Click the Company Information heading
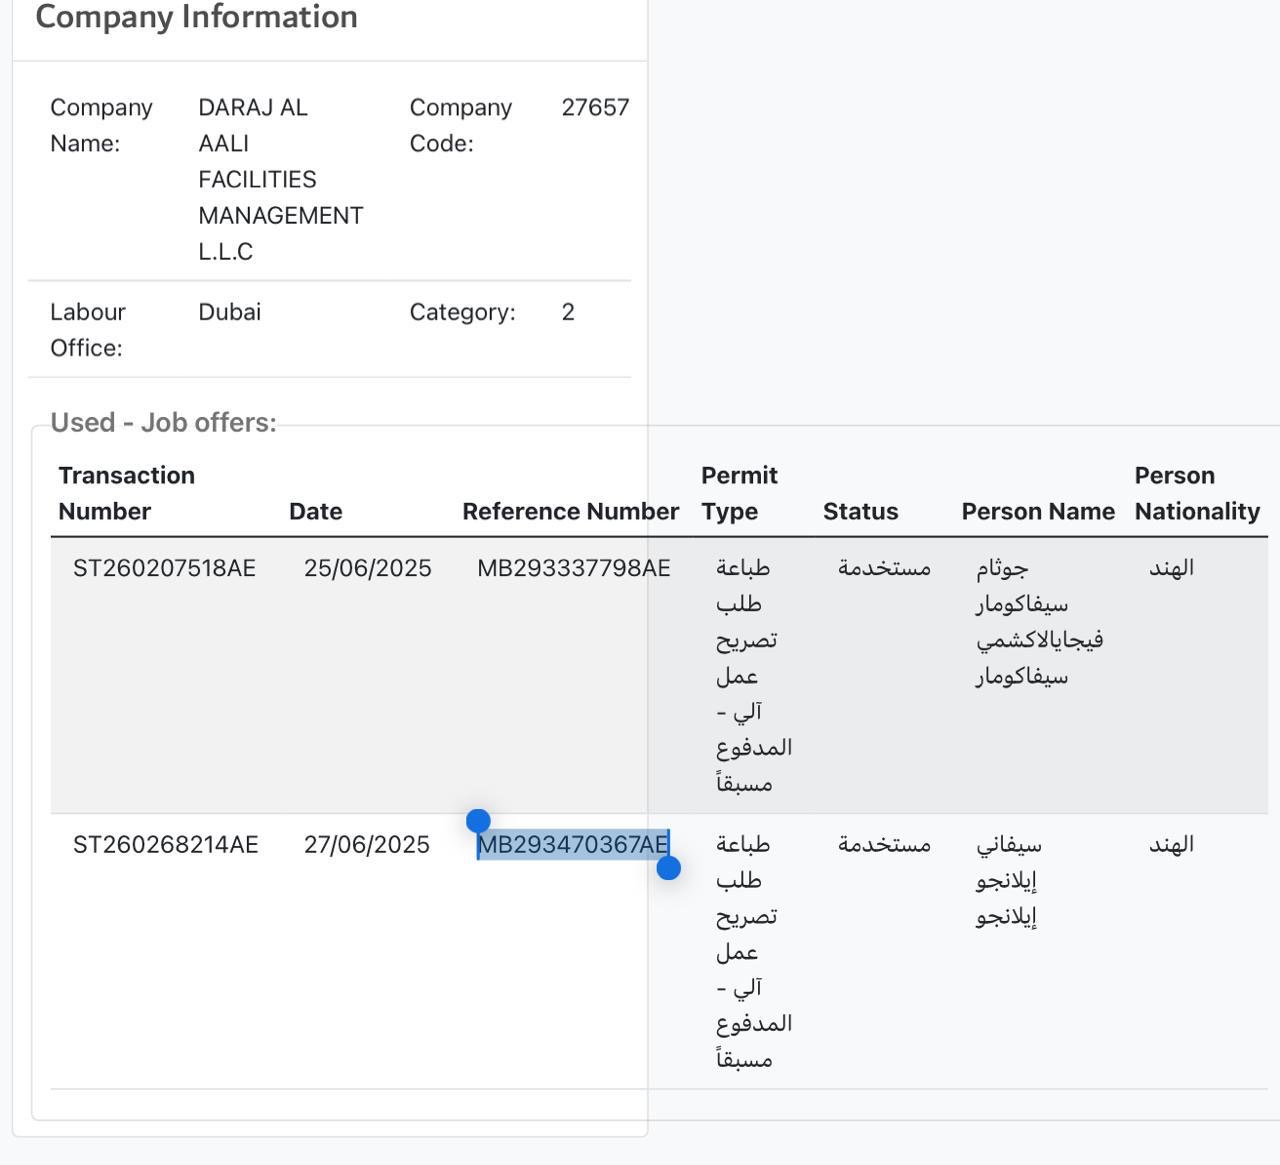 point(196,17)
